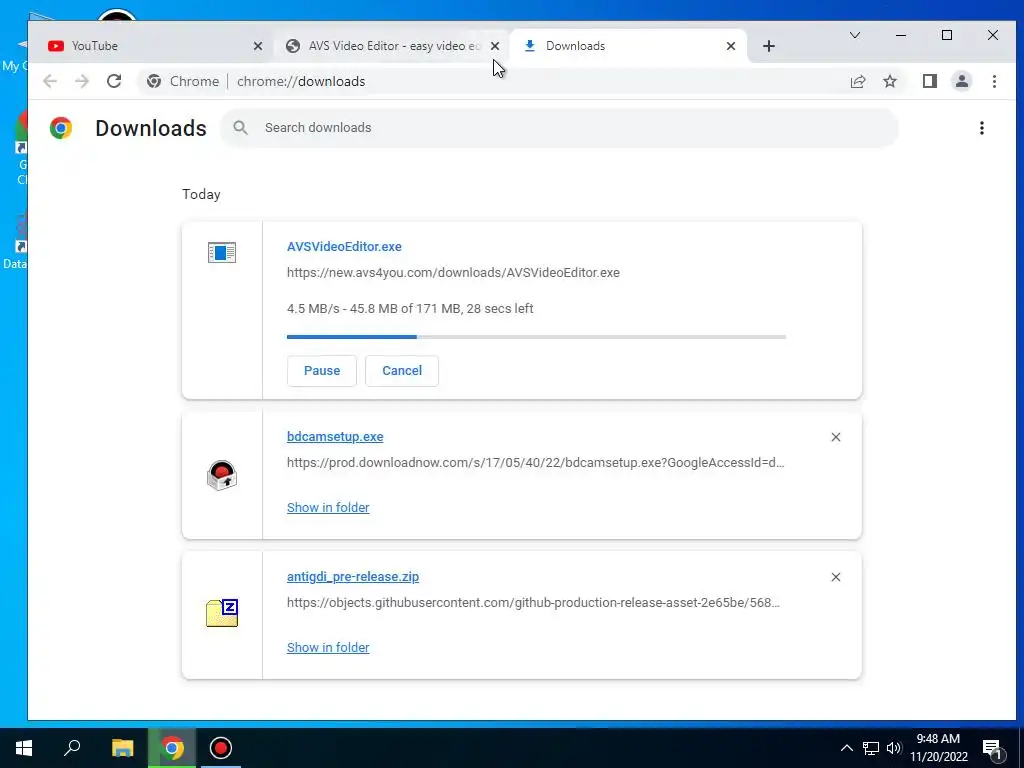Screen dimensions: 1024x768
Task: Open File Explorer from the taskbar
Action: pyautogui.click(x=122, y=748)
